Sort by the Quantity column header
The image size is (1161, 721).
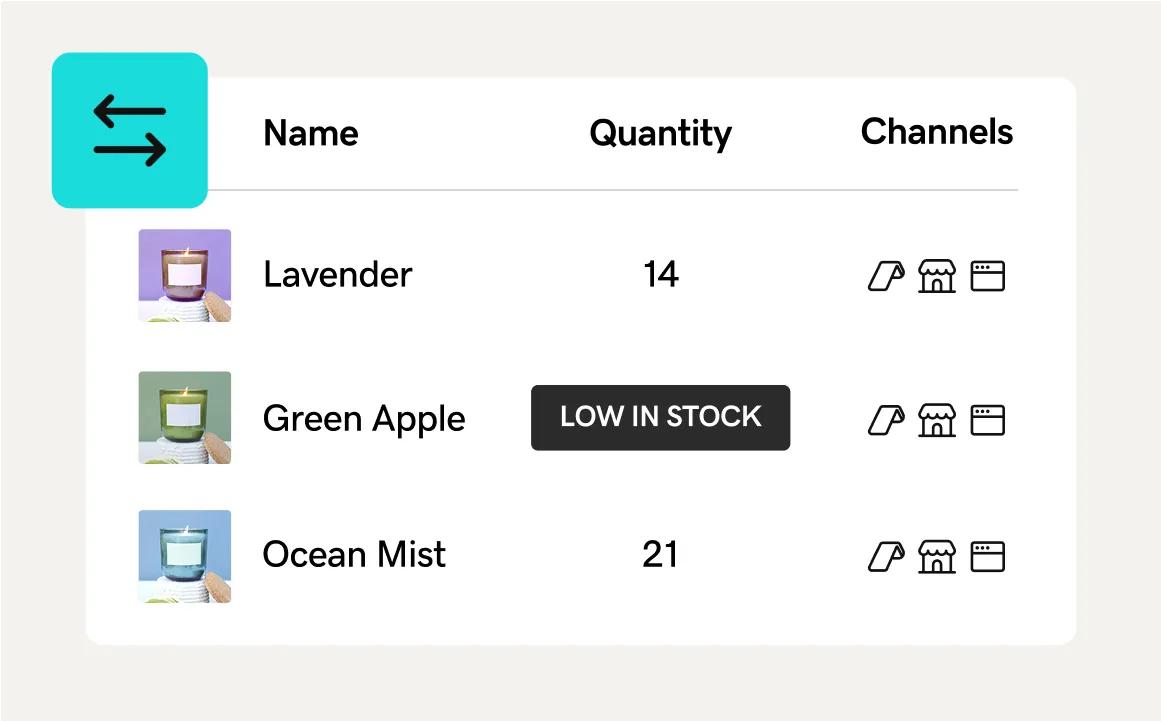[x=660, y=133]
